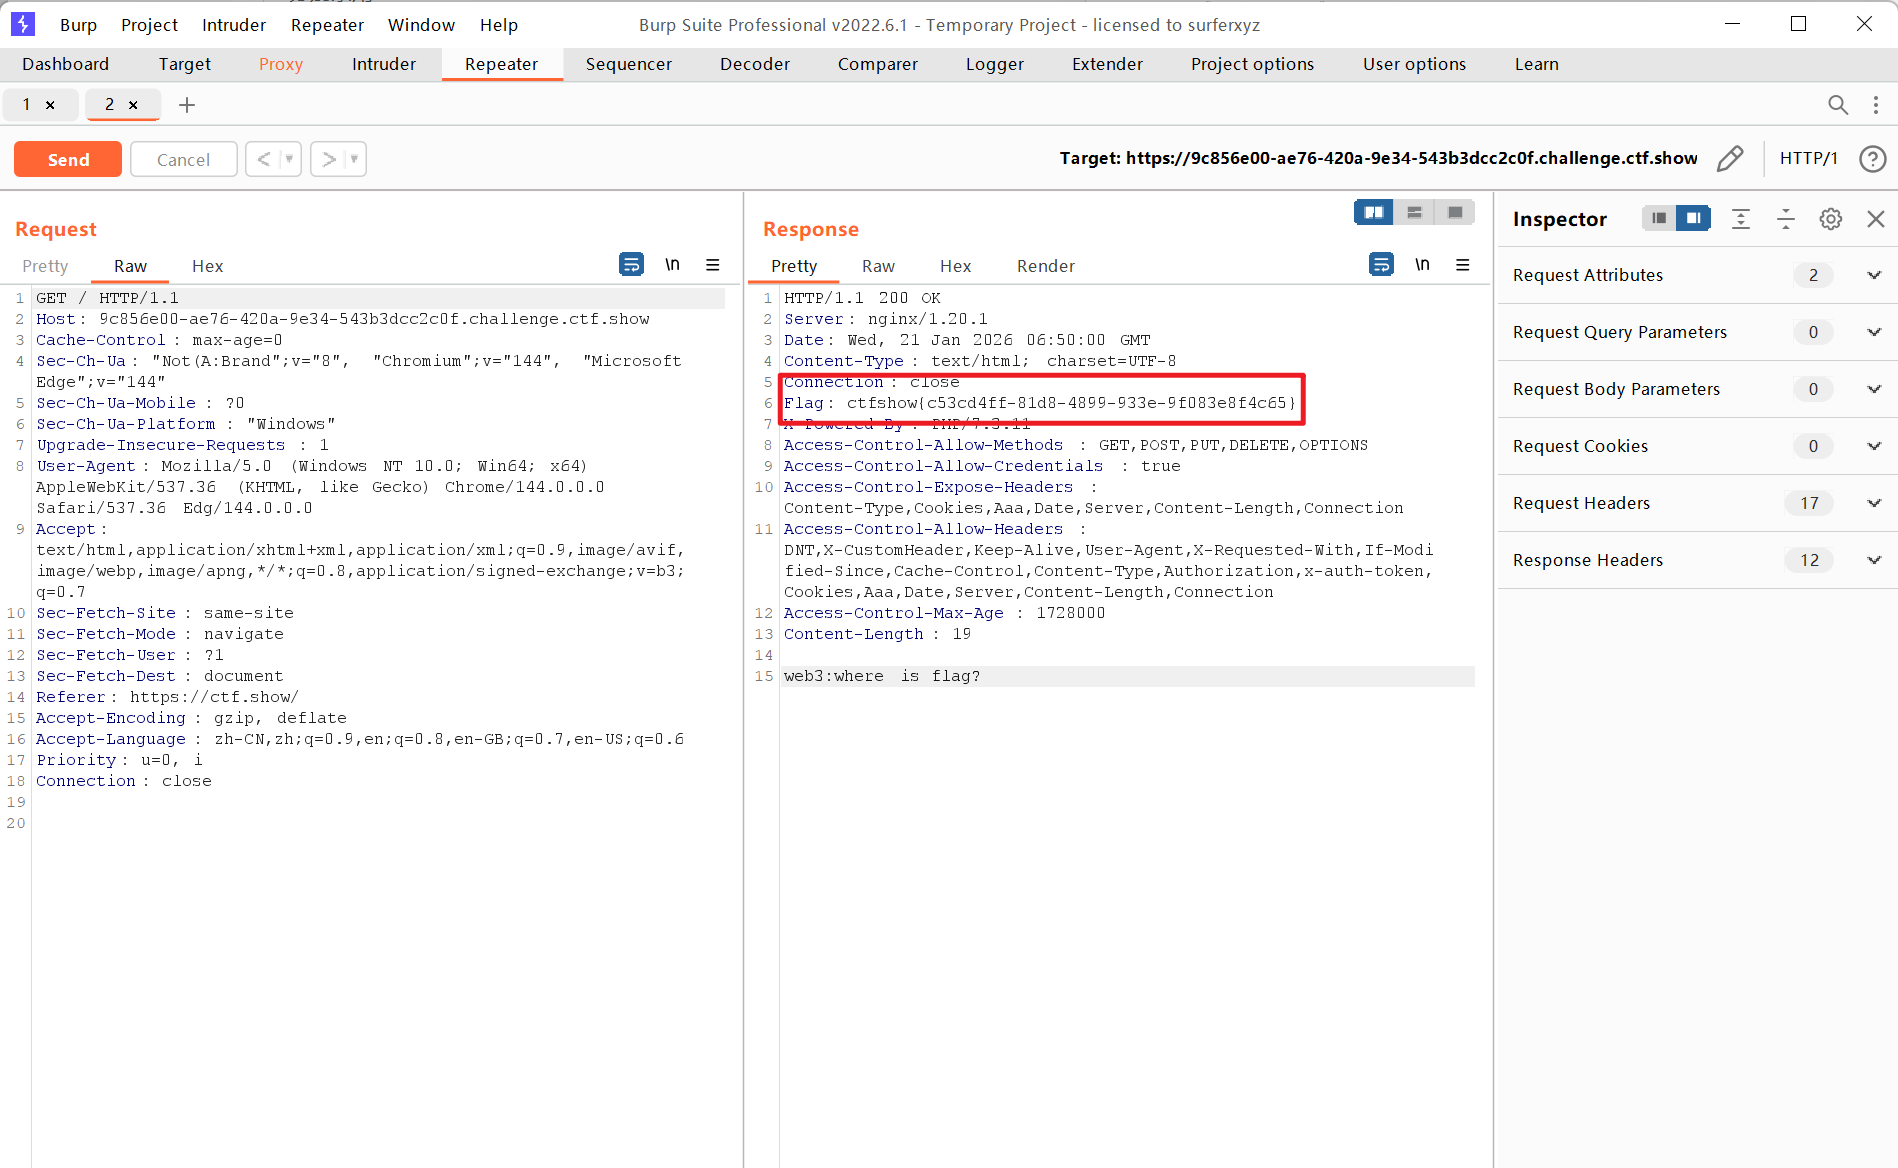Open the Comparer tab
The image size is (1898, 1168).
[878, 64]
